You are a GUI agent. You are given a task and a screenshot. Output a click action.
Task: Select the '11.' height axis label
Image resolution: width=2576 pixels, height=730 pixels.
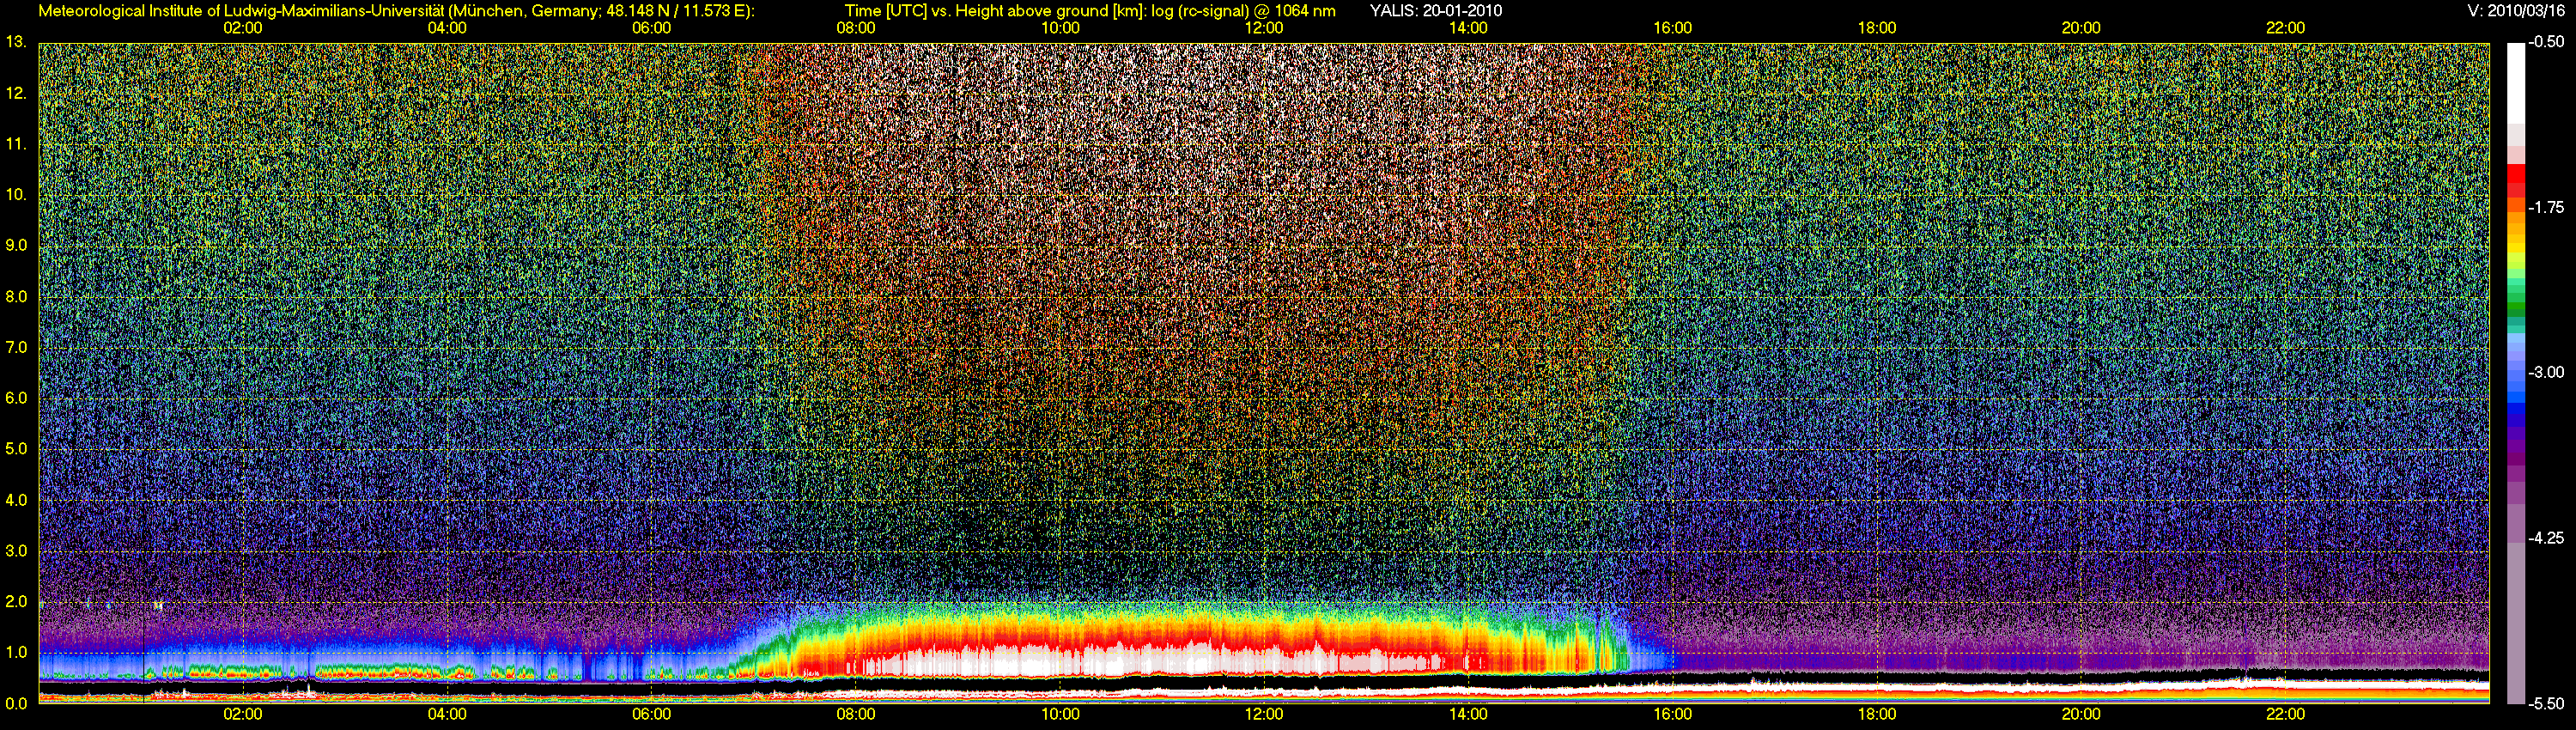click(x=16, y=144)
